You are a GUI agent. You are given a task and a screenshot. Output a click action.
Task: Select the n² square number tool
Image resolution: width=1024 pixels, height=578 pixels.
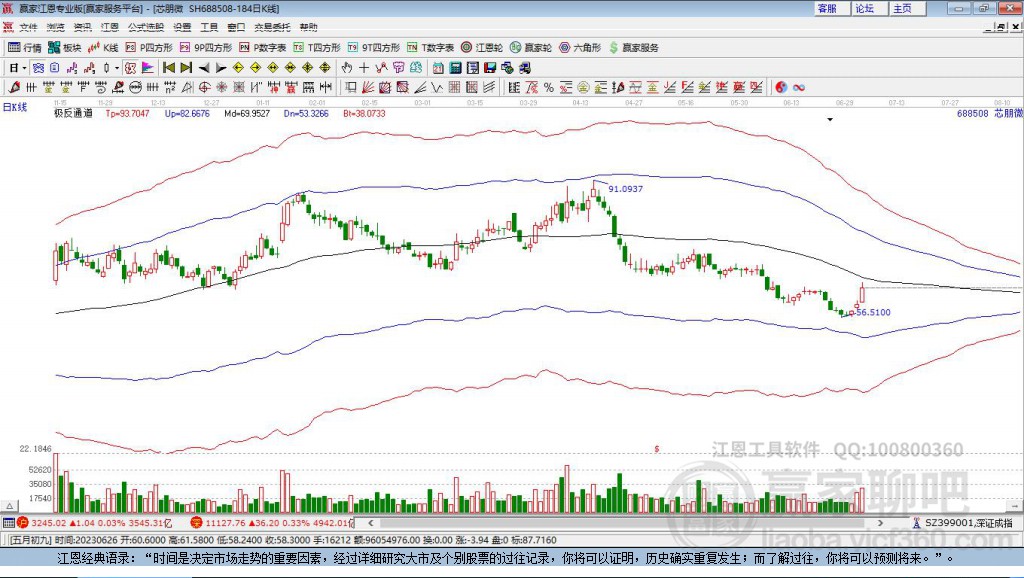170,87
